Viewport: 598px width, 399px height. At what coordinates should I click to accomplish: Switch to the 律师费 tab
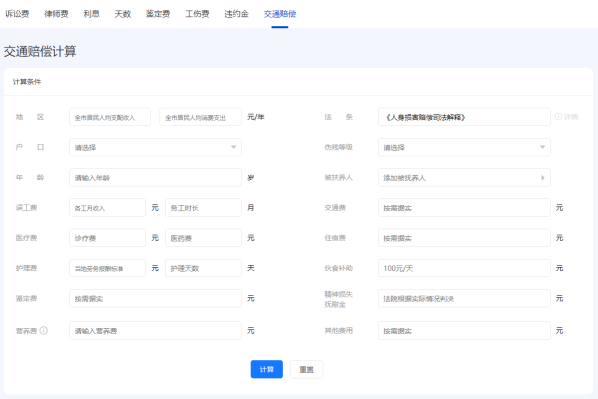tap(56, 14)
